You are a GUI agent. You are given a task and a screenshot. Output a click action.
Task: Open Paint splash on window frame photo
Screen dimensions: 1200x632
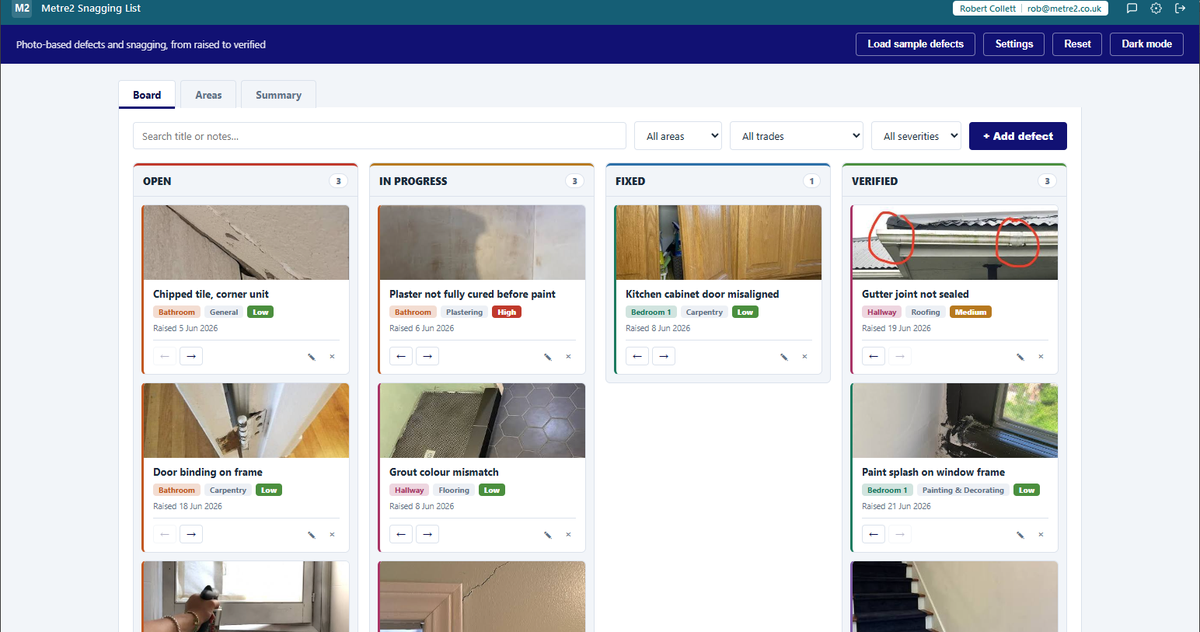[954, 420]
